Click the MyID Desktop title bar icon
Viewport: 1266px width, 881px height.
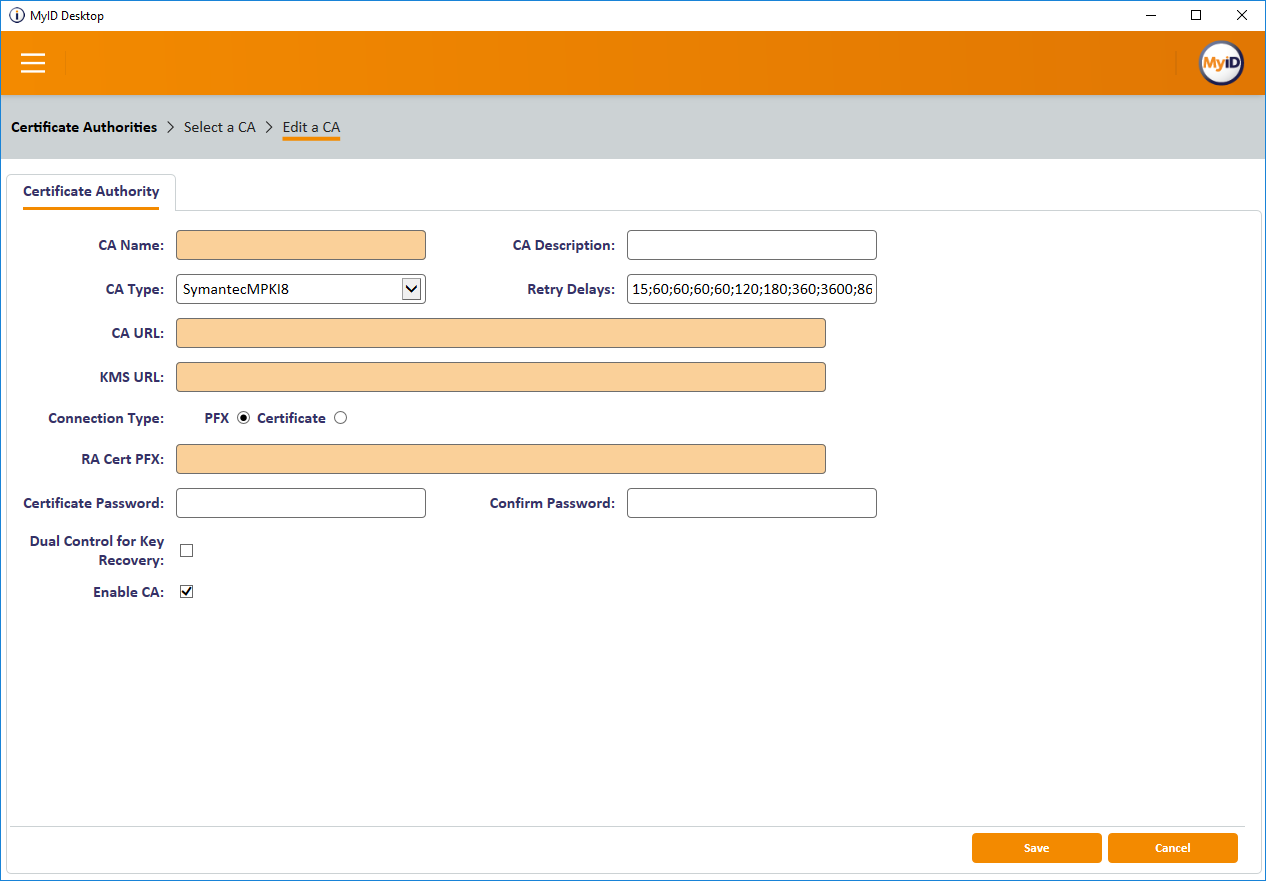point(16,15)
